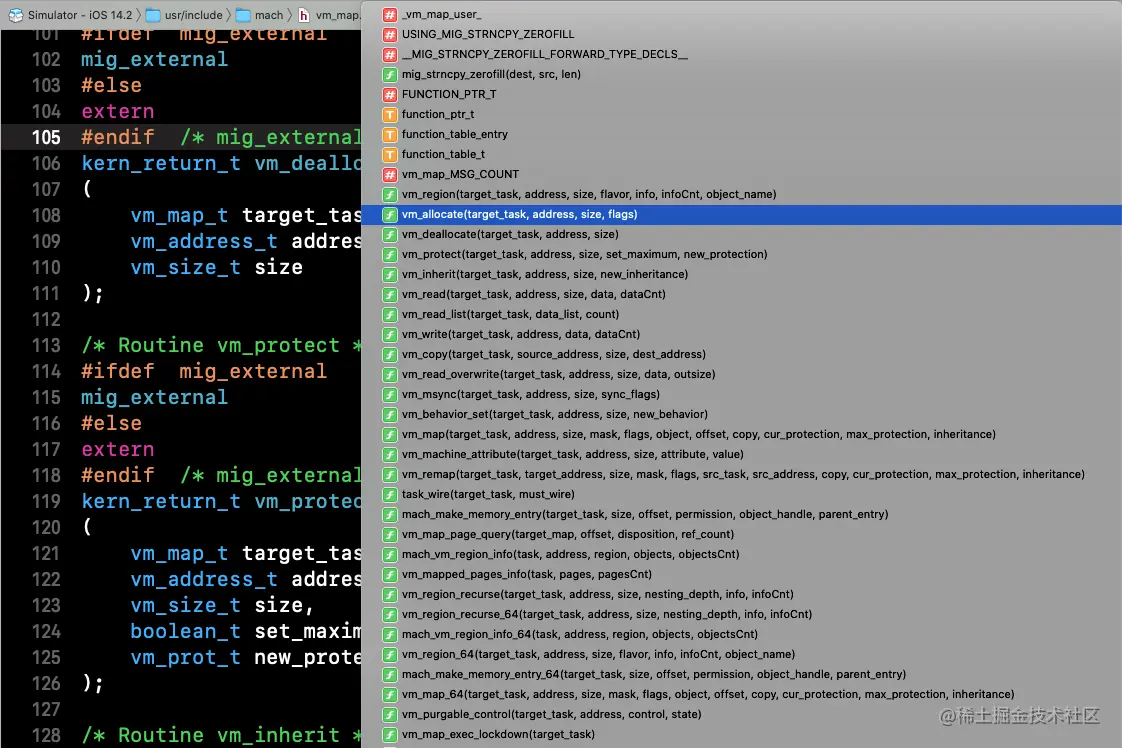This screenshot has height=748, width=1122.
Task: Click the macro icon beside USING_MIG_STRNCPY_ZEROFILL
Action: click(390, 34)
